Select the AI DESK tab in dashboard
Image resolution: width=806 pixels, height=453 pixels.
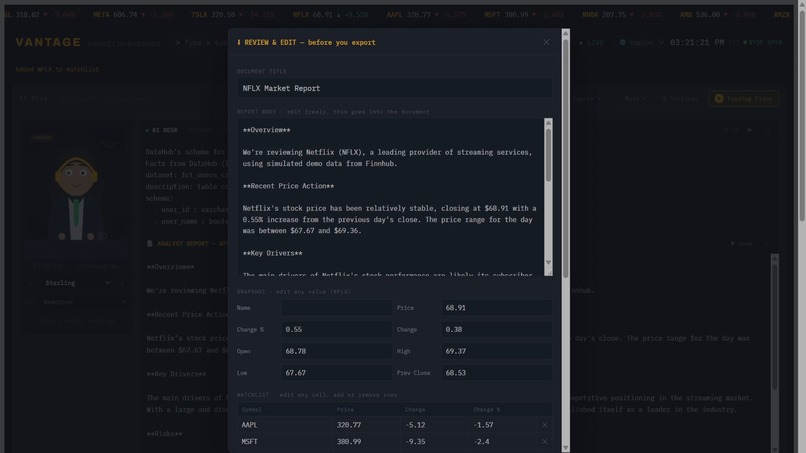click(33, 98)
